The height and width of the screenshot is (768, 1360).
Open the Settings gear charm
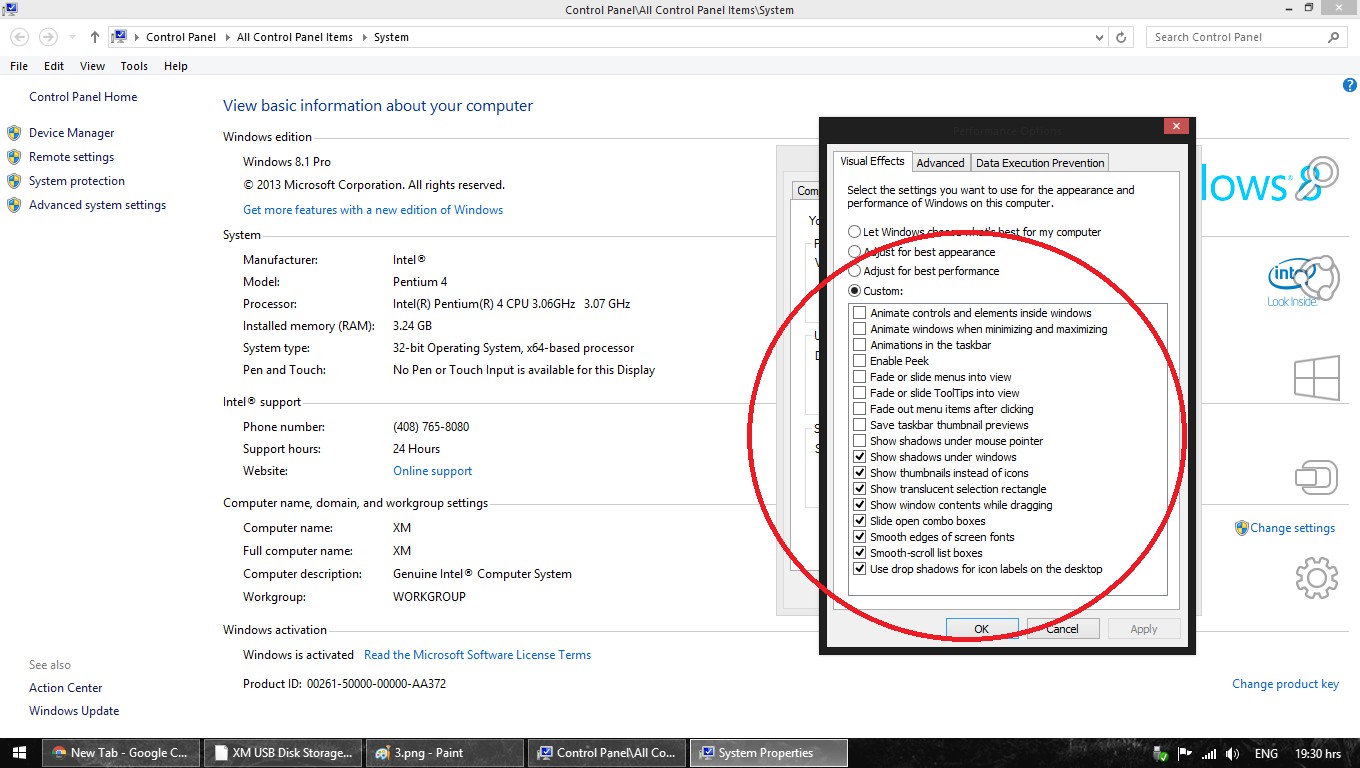(1317, 578)
